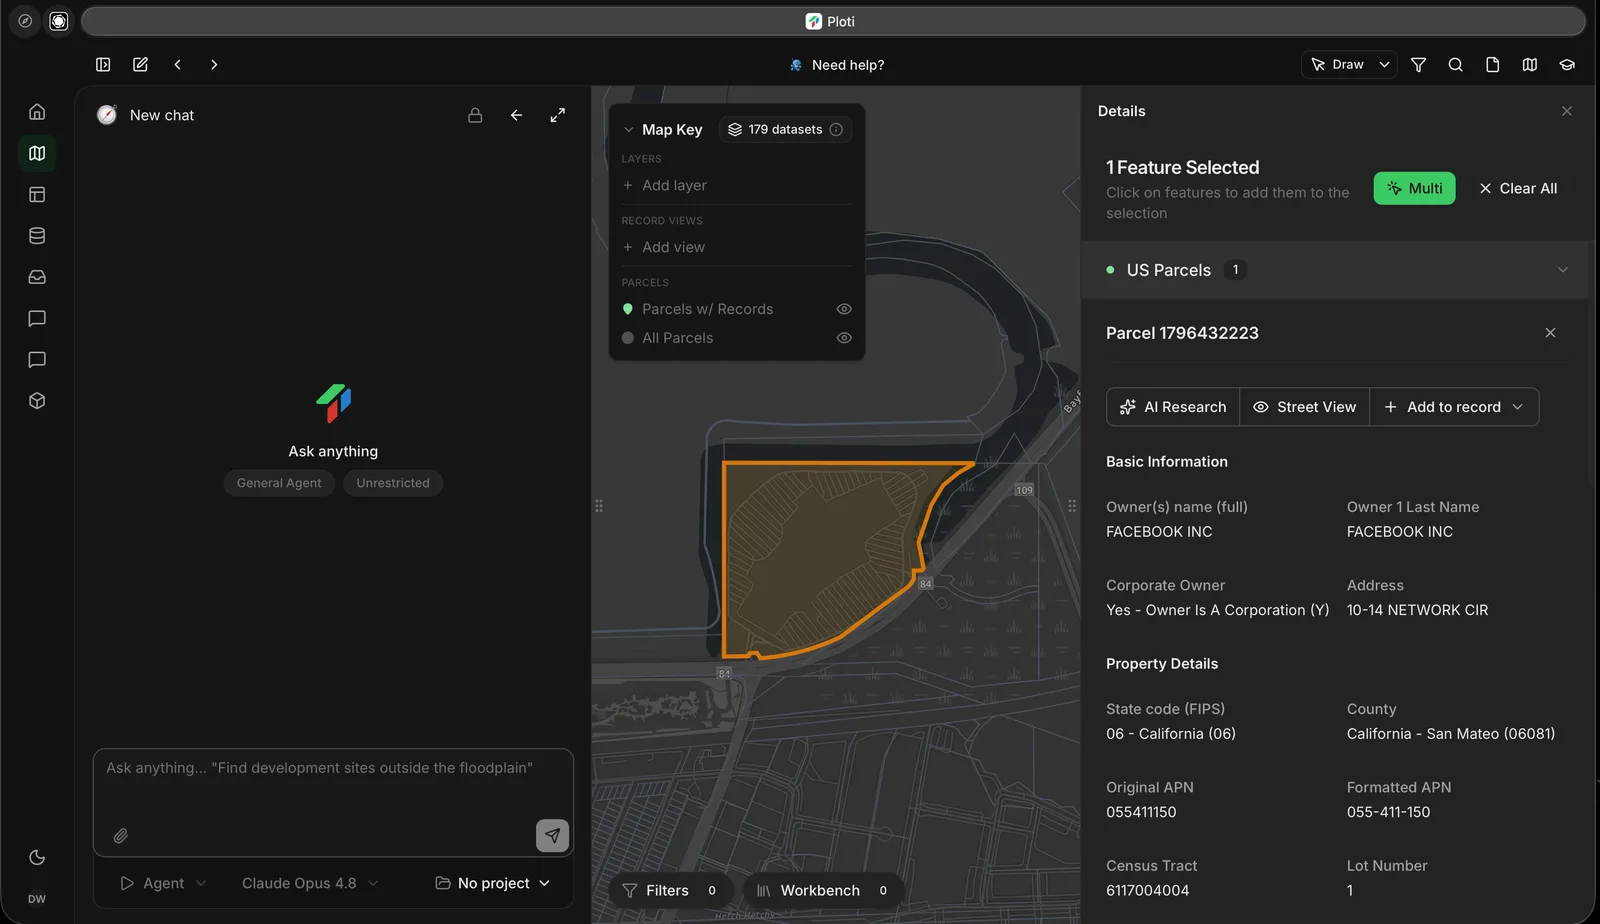Open Street View for the parcel
The image size is (1600, 924).
pyautogui.click(x=1305, y=407)
